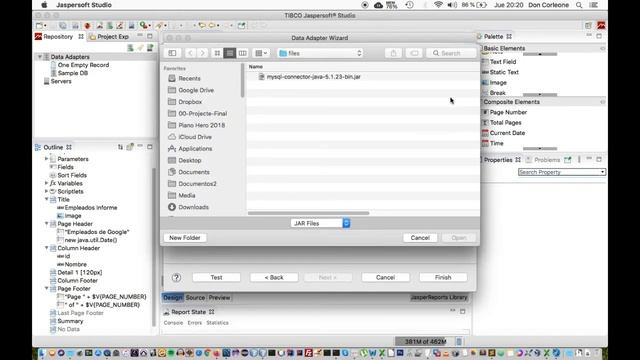Go forward in file dialog navigation
The image size is (640, 360).
[x=202, y=53]
